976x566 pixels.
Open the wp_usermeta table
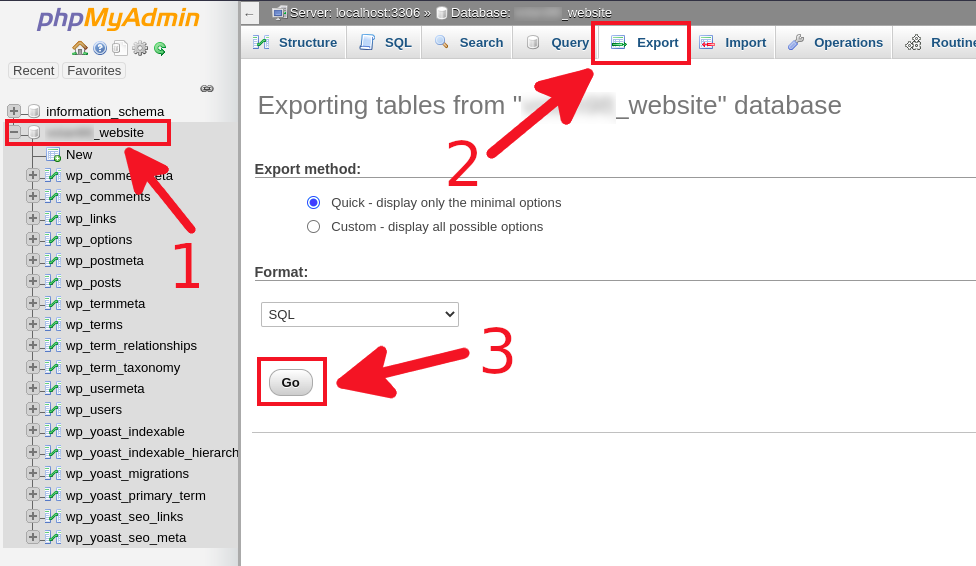coord(105,389)
